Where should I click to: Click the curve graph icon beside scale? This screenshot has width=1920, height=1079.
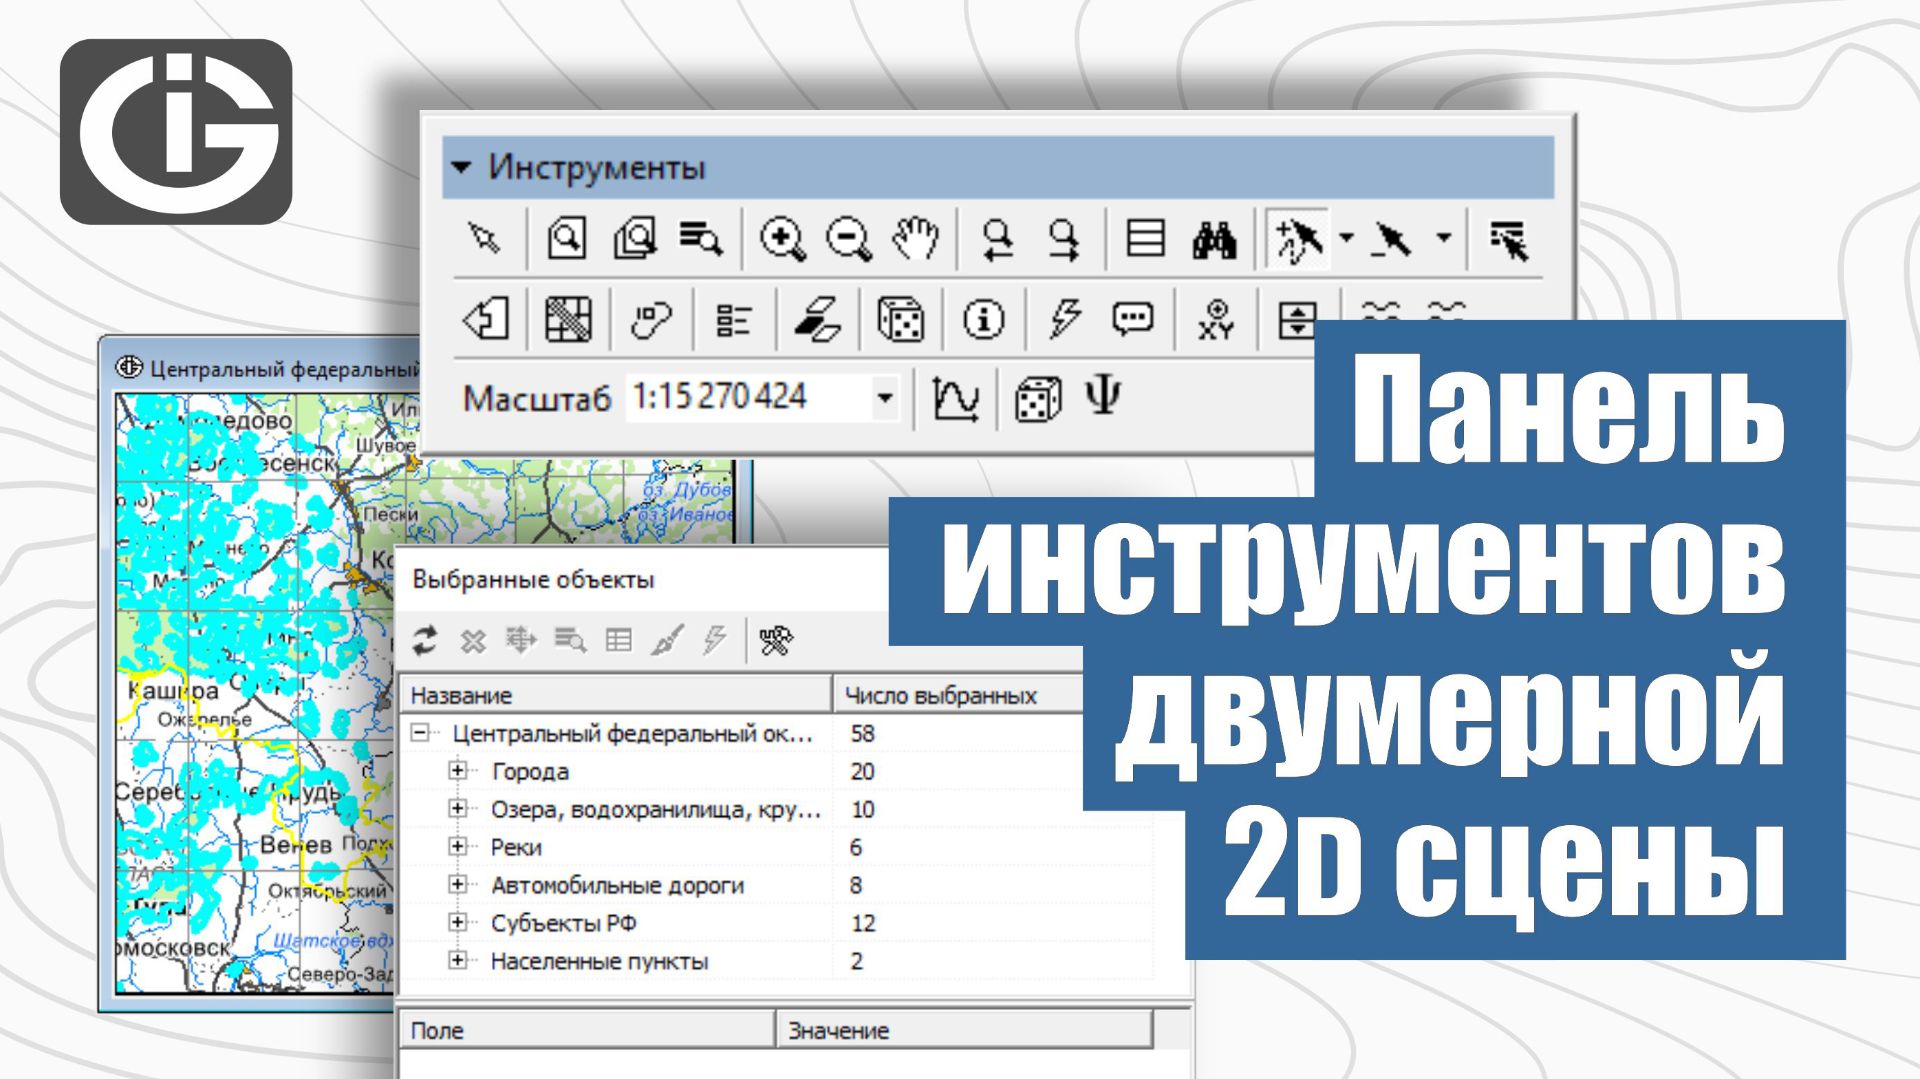pyautogui.click(x=955, y=399)
